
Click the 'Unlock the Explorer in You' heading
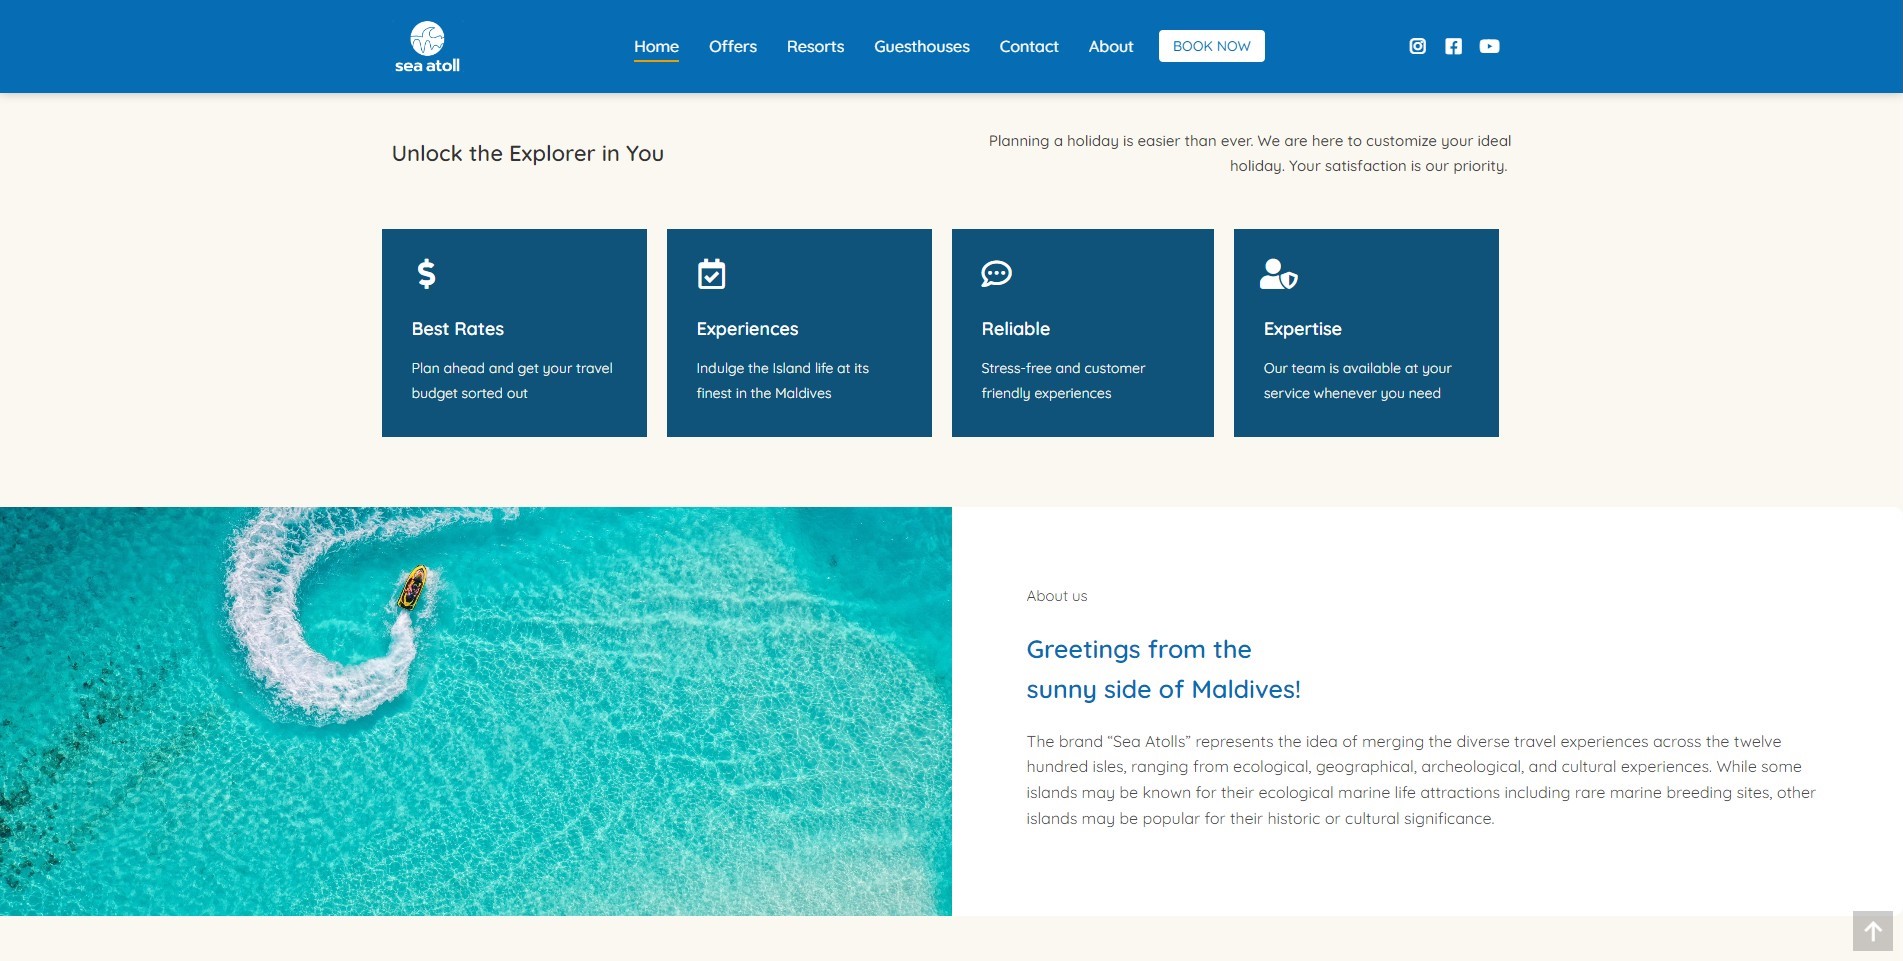point(528,153)
